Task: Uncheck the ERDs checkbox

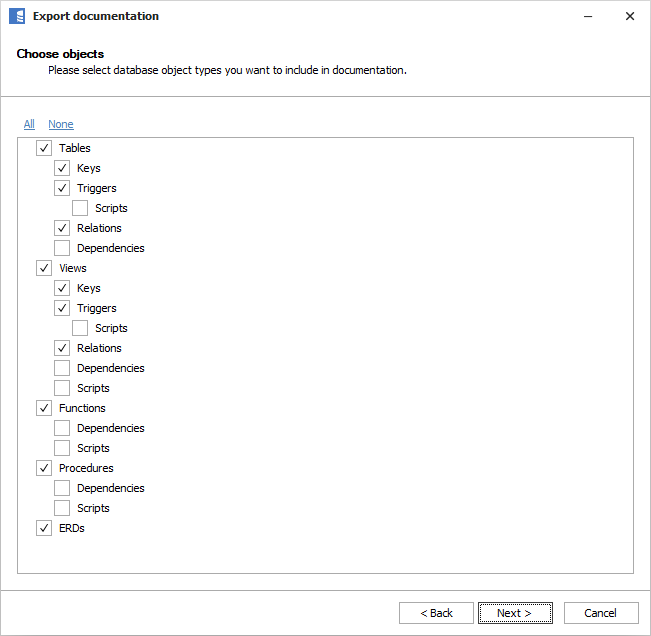Action: [44, 528]
